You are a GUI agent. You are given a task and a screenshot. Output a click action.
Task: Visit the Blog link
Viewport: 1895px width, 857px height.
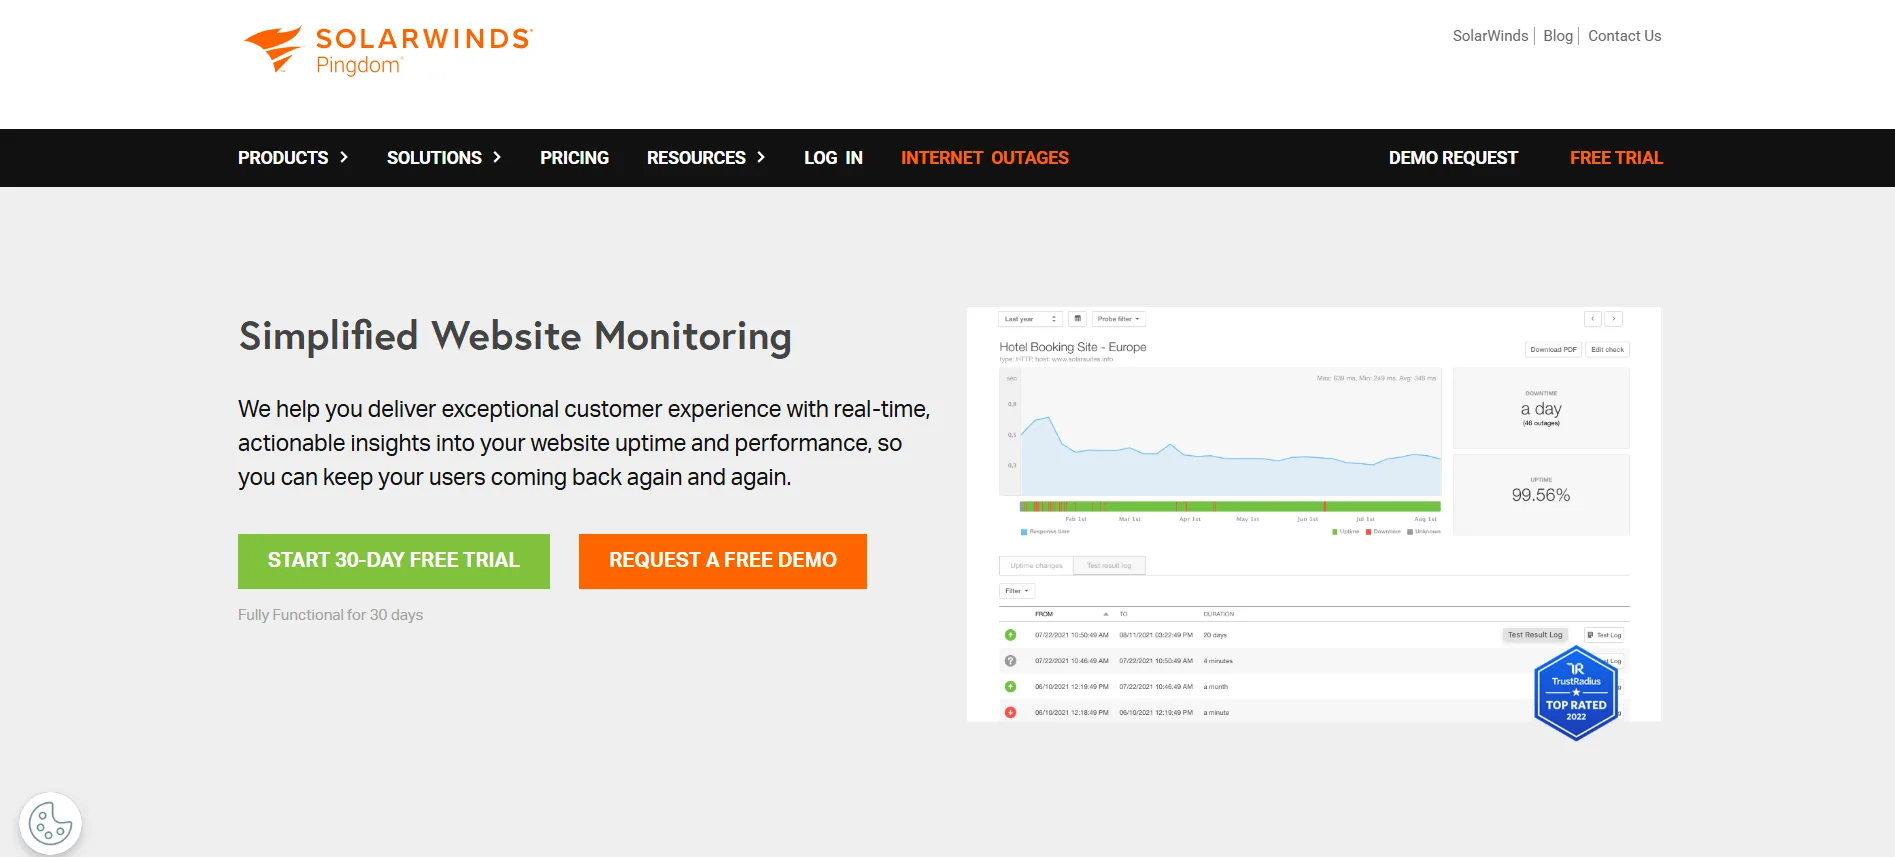click(x=1557, y=36)
